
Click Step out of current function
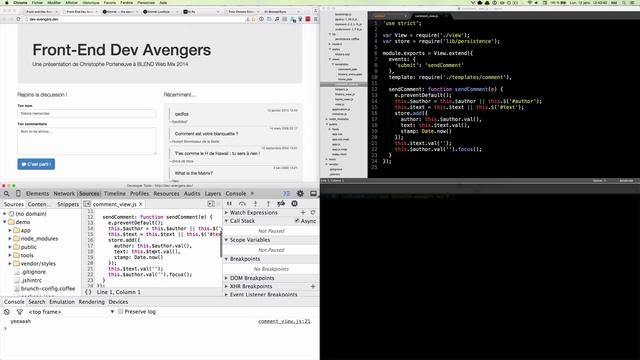click(x=268, y=204)
